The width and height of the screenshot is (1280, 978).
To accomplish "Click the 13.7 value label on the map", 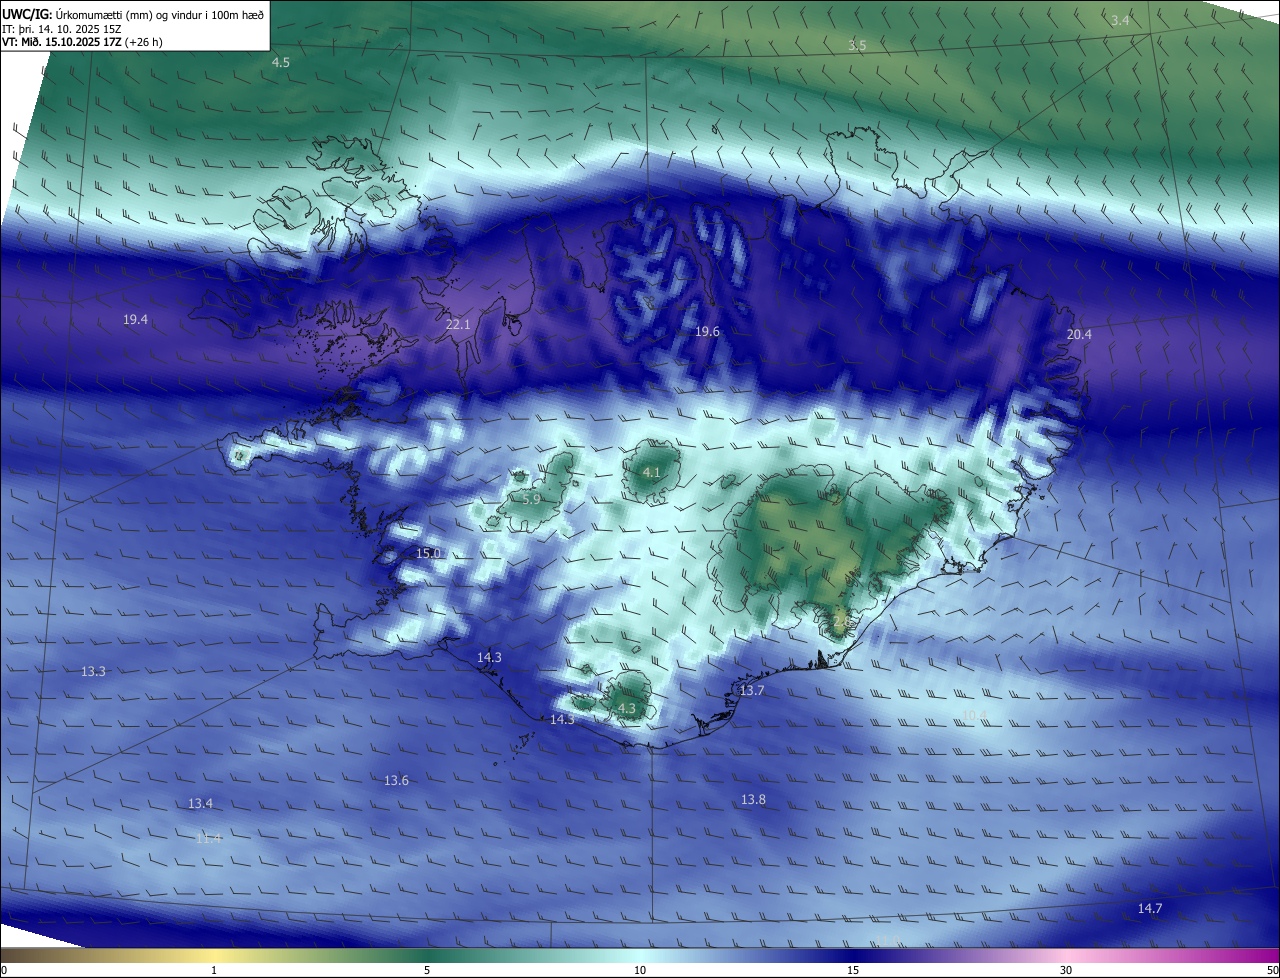I will pyautogui.click(x=752, y=691).
